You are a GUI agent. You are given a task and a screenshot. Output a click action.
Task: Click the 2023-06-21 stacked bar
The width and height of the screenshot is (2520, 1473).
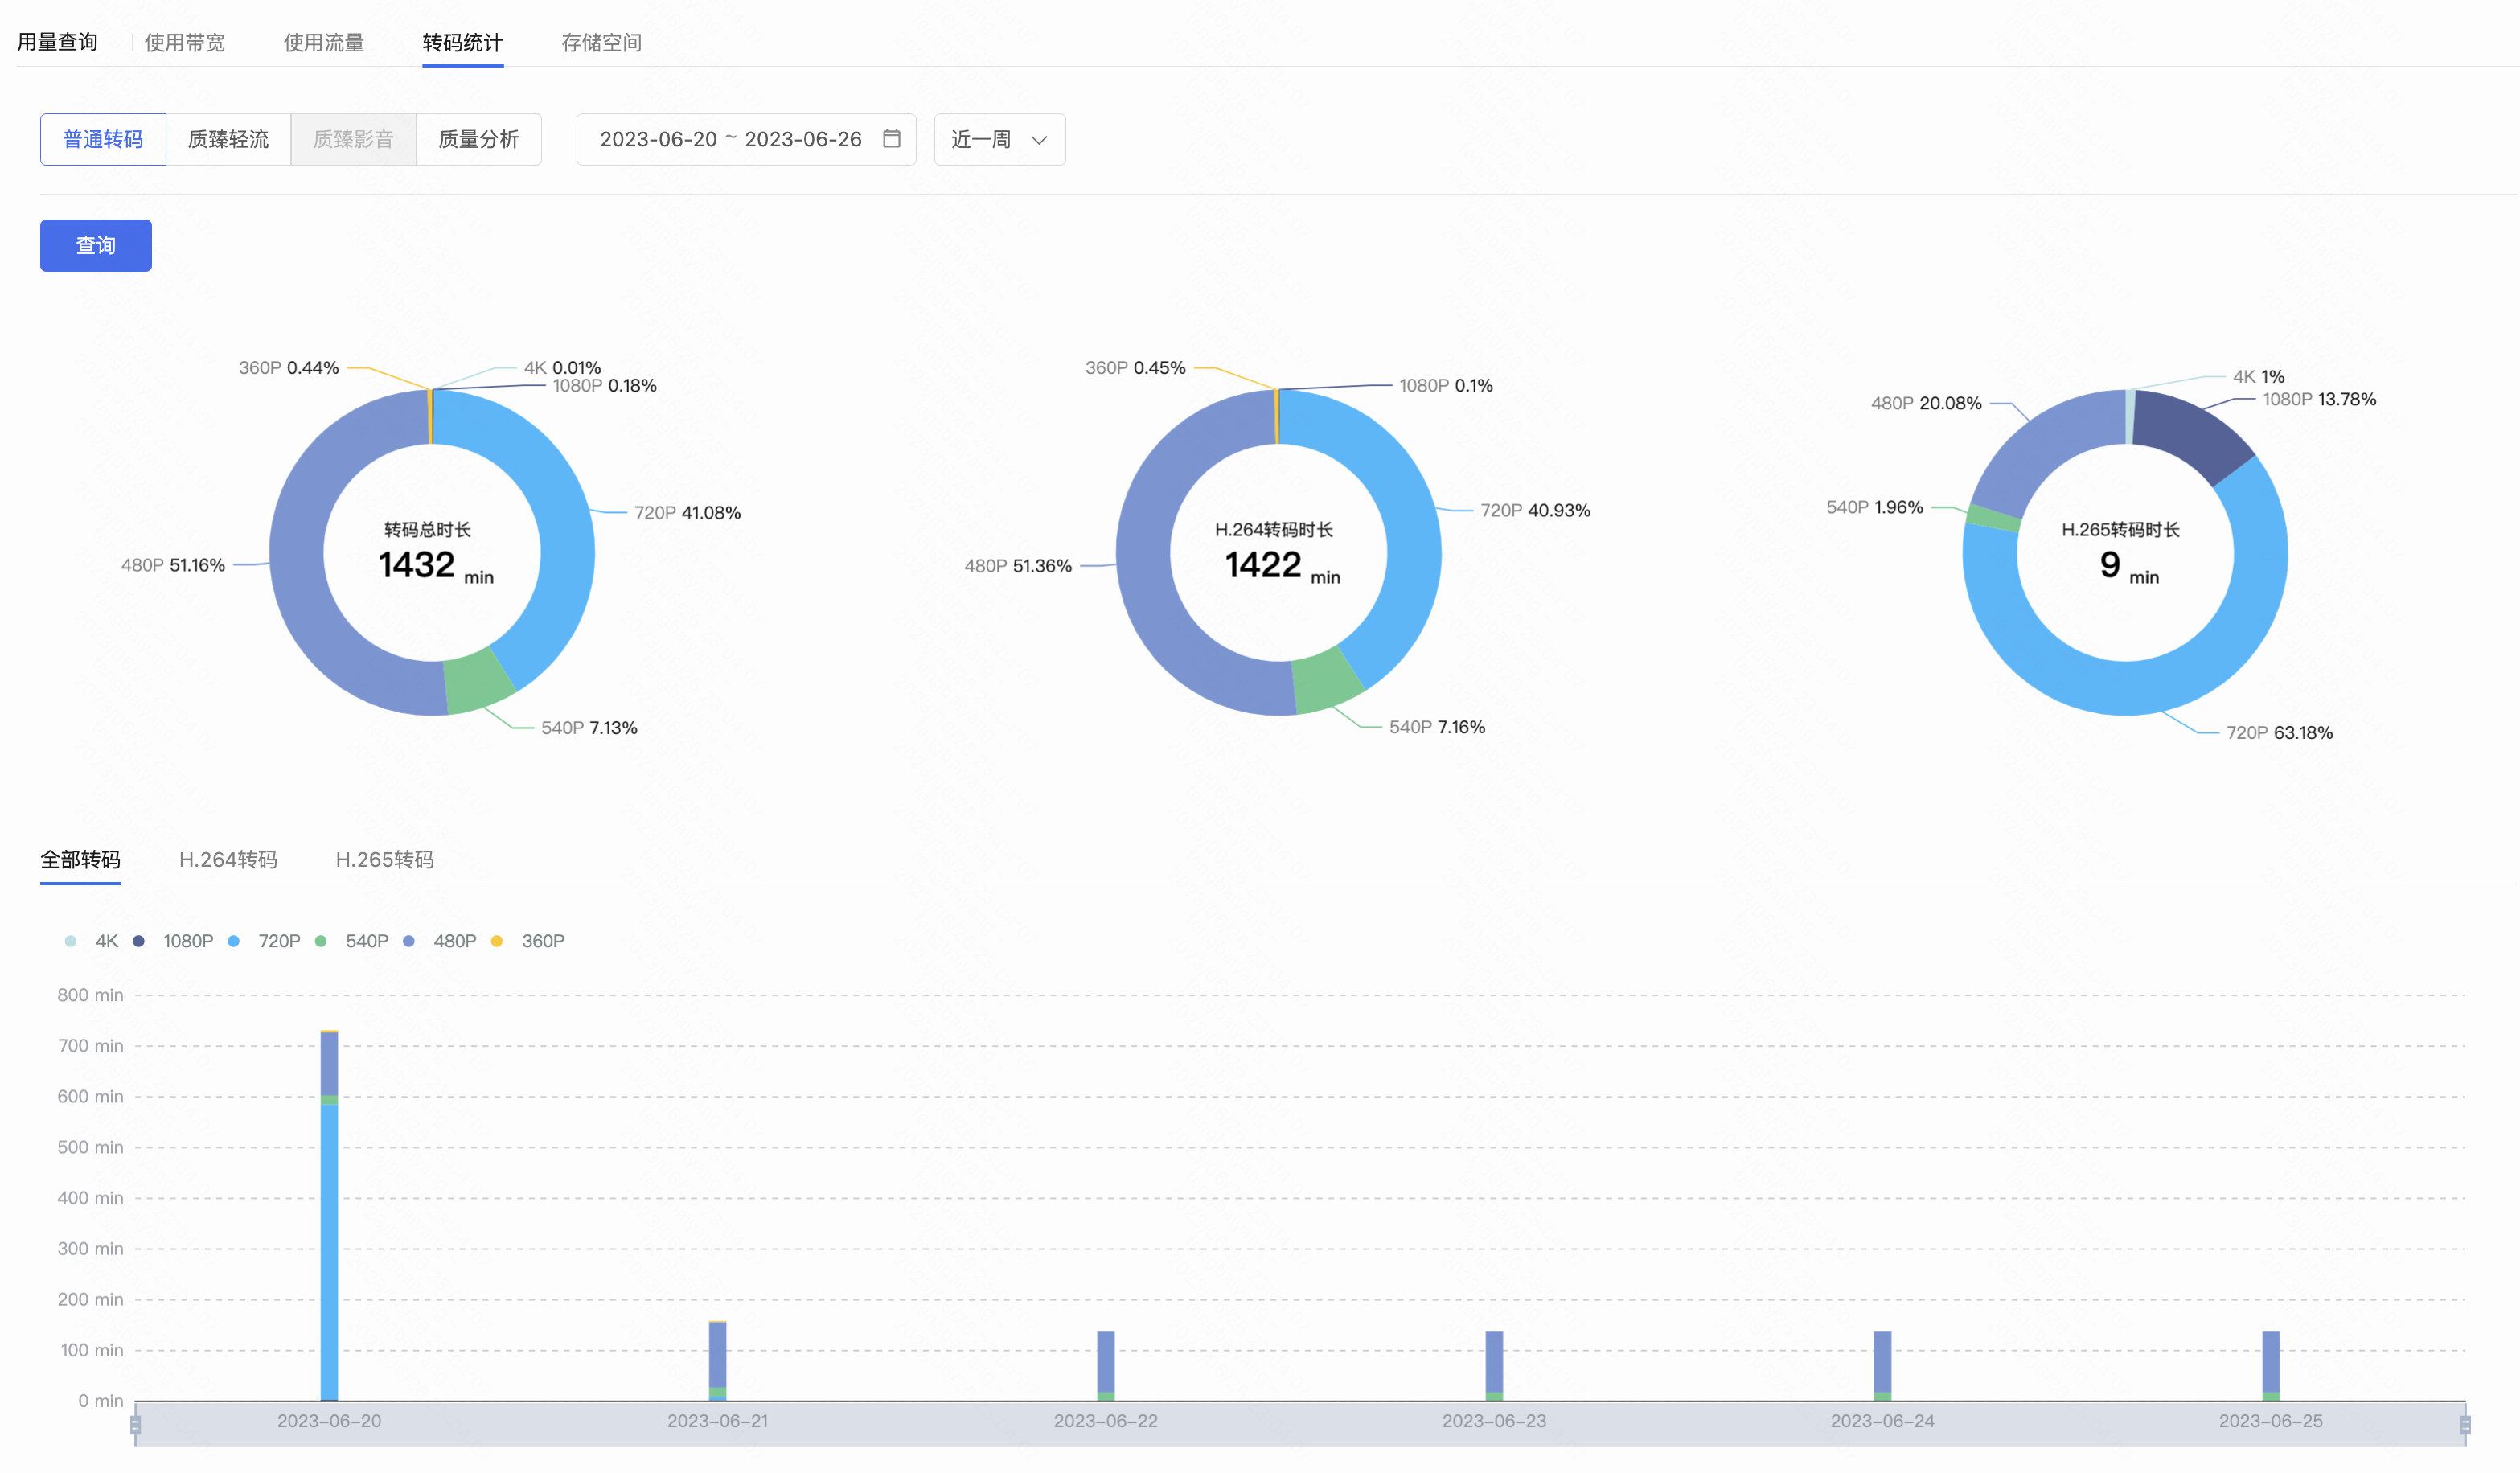tap(718, 1361)
